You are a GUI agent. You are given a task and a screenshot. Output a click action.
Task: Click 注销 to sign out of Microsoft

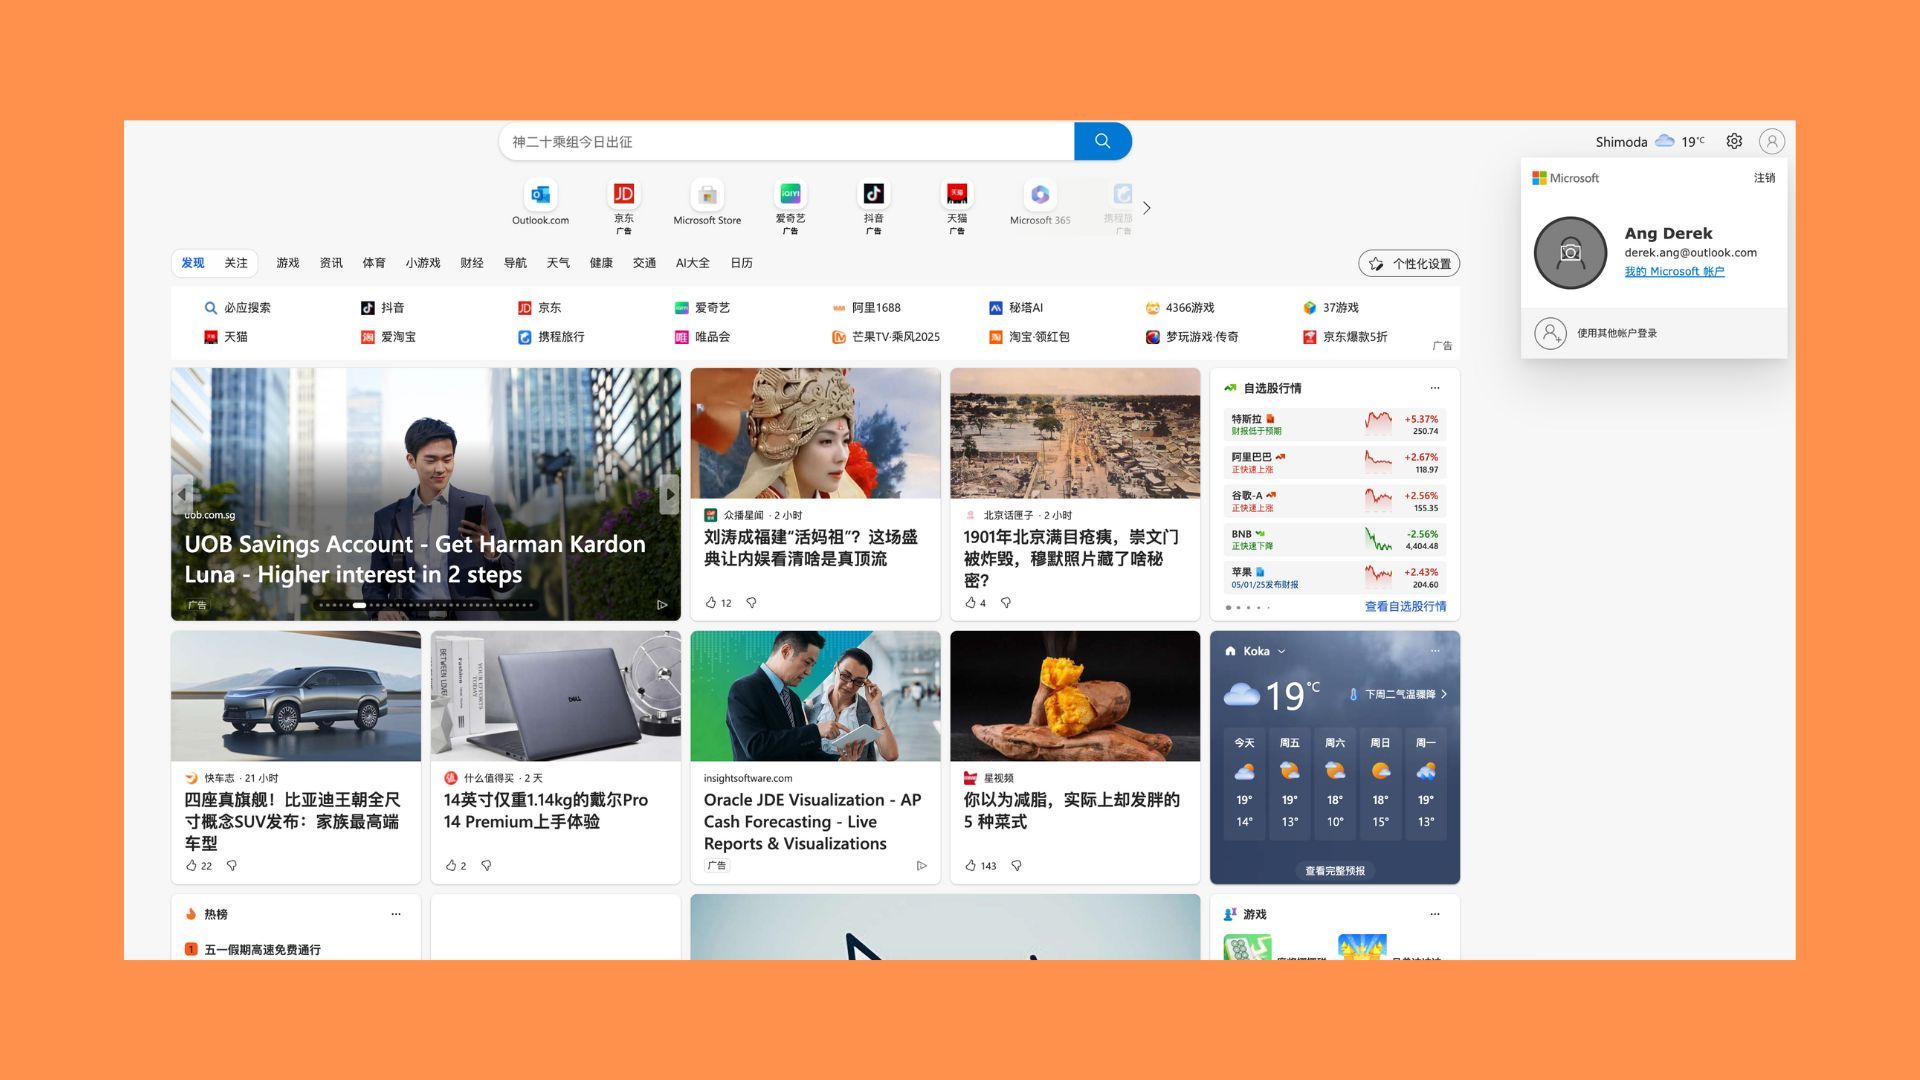point(1765,177)
